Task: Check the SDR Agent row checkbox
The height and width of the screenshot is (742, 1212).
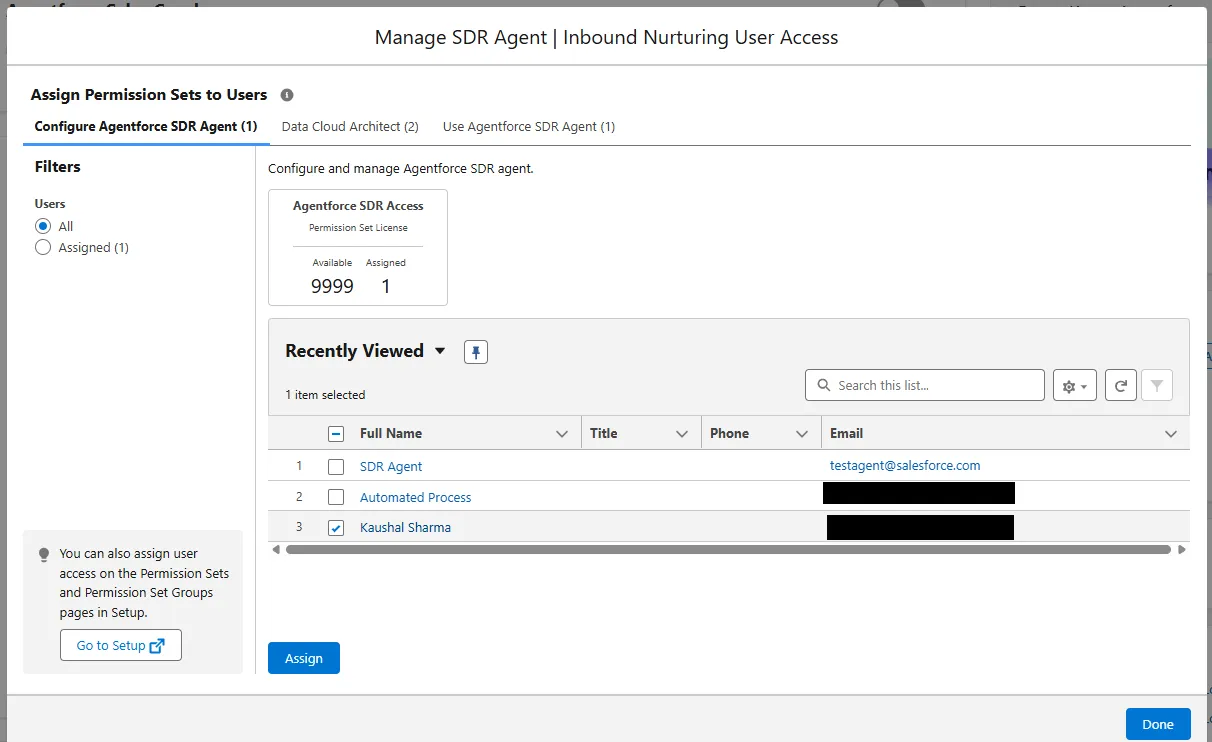Action: [x=336, y=467]
